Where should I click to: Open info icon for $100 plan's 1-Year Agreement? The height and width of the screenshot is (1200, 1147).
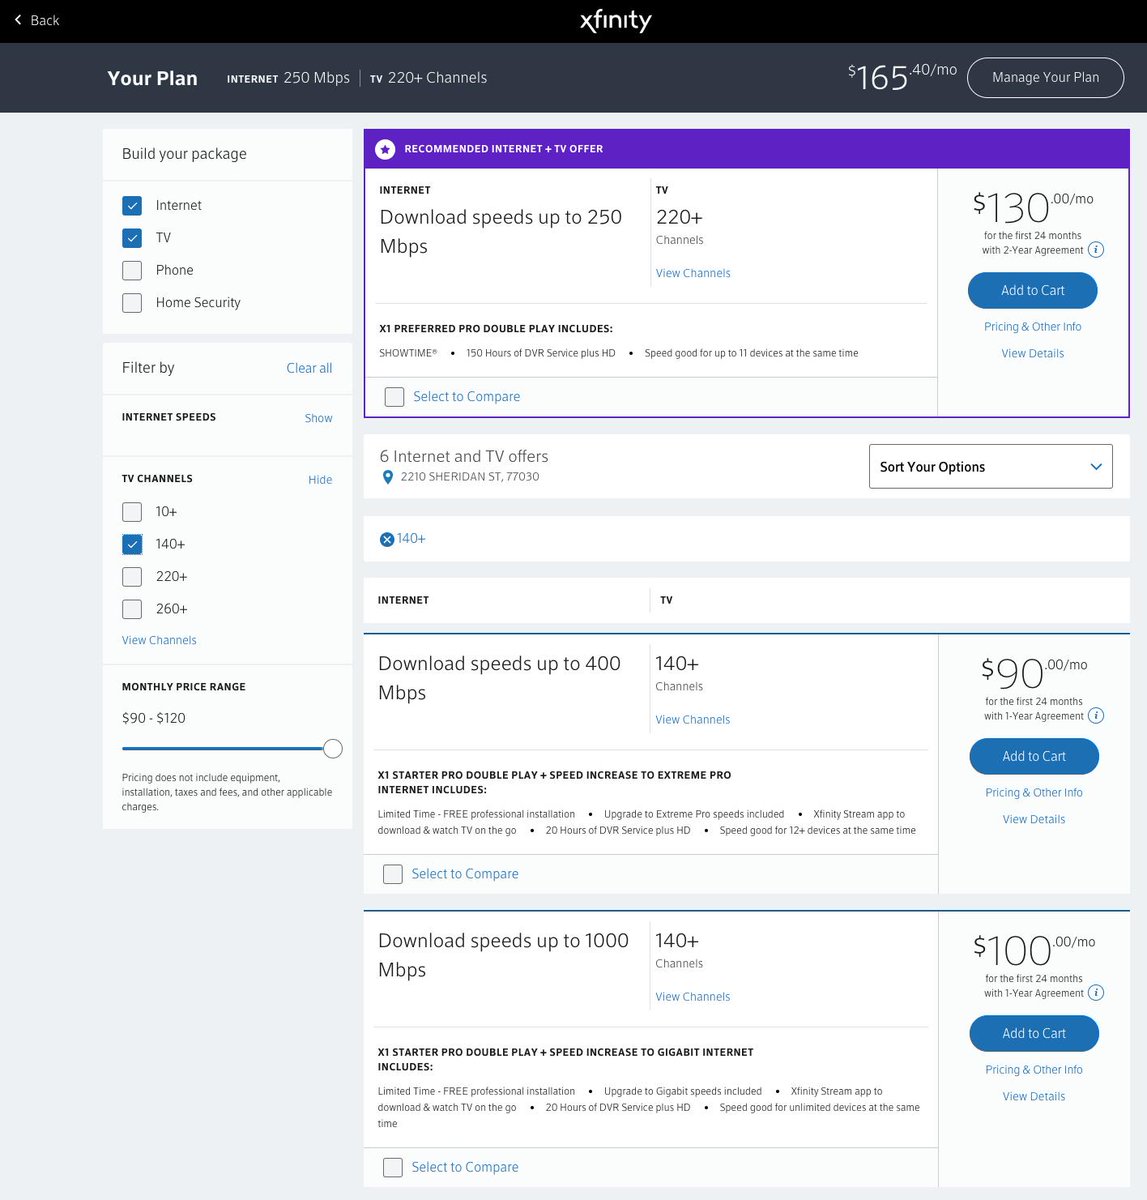coord(1096,993)
